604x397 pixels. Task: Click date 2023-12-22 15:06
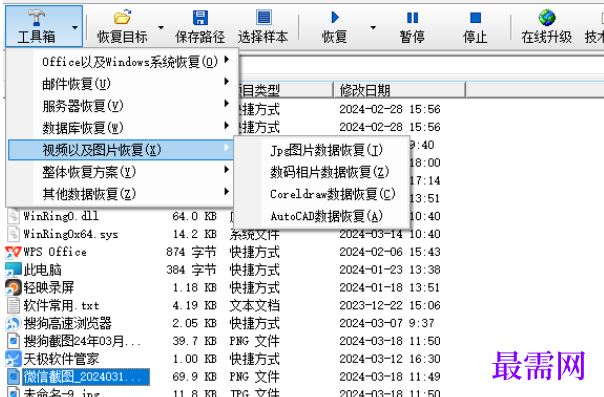(x=389, y=305)
